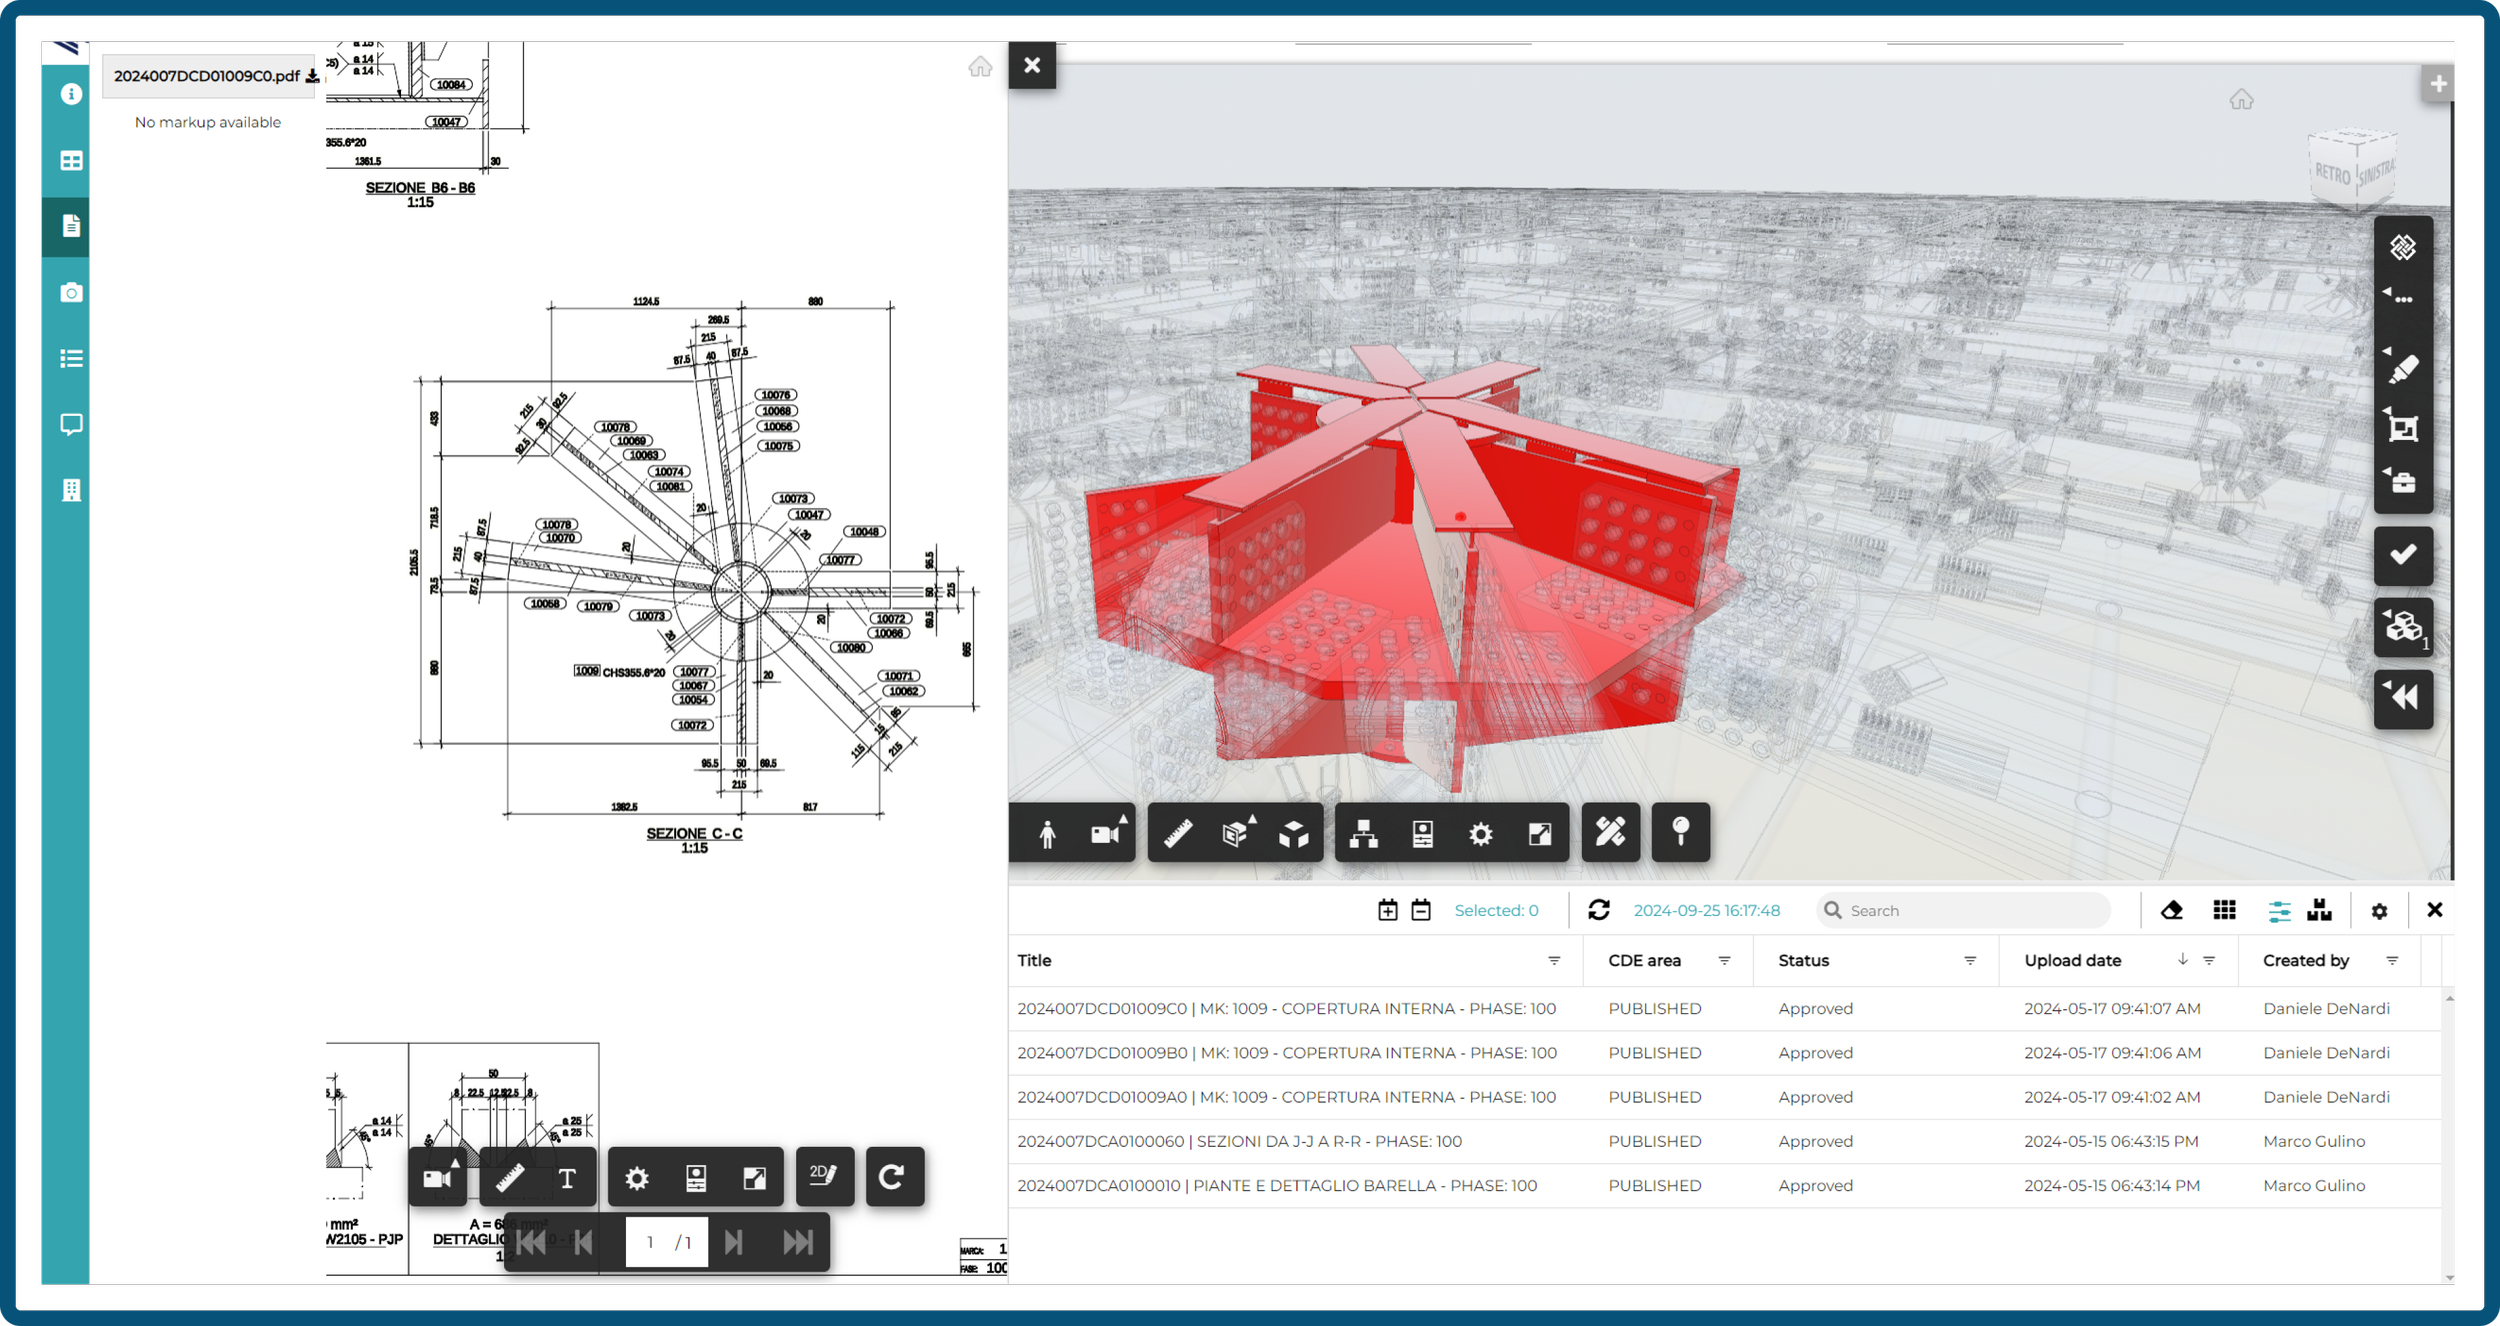Click the refresh button next to timestamp
This screenshot has width=2500, height=1326.
coord(1598,910)
